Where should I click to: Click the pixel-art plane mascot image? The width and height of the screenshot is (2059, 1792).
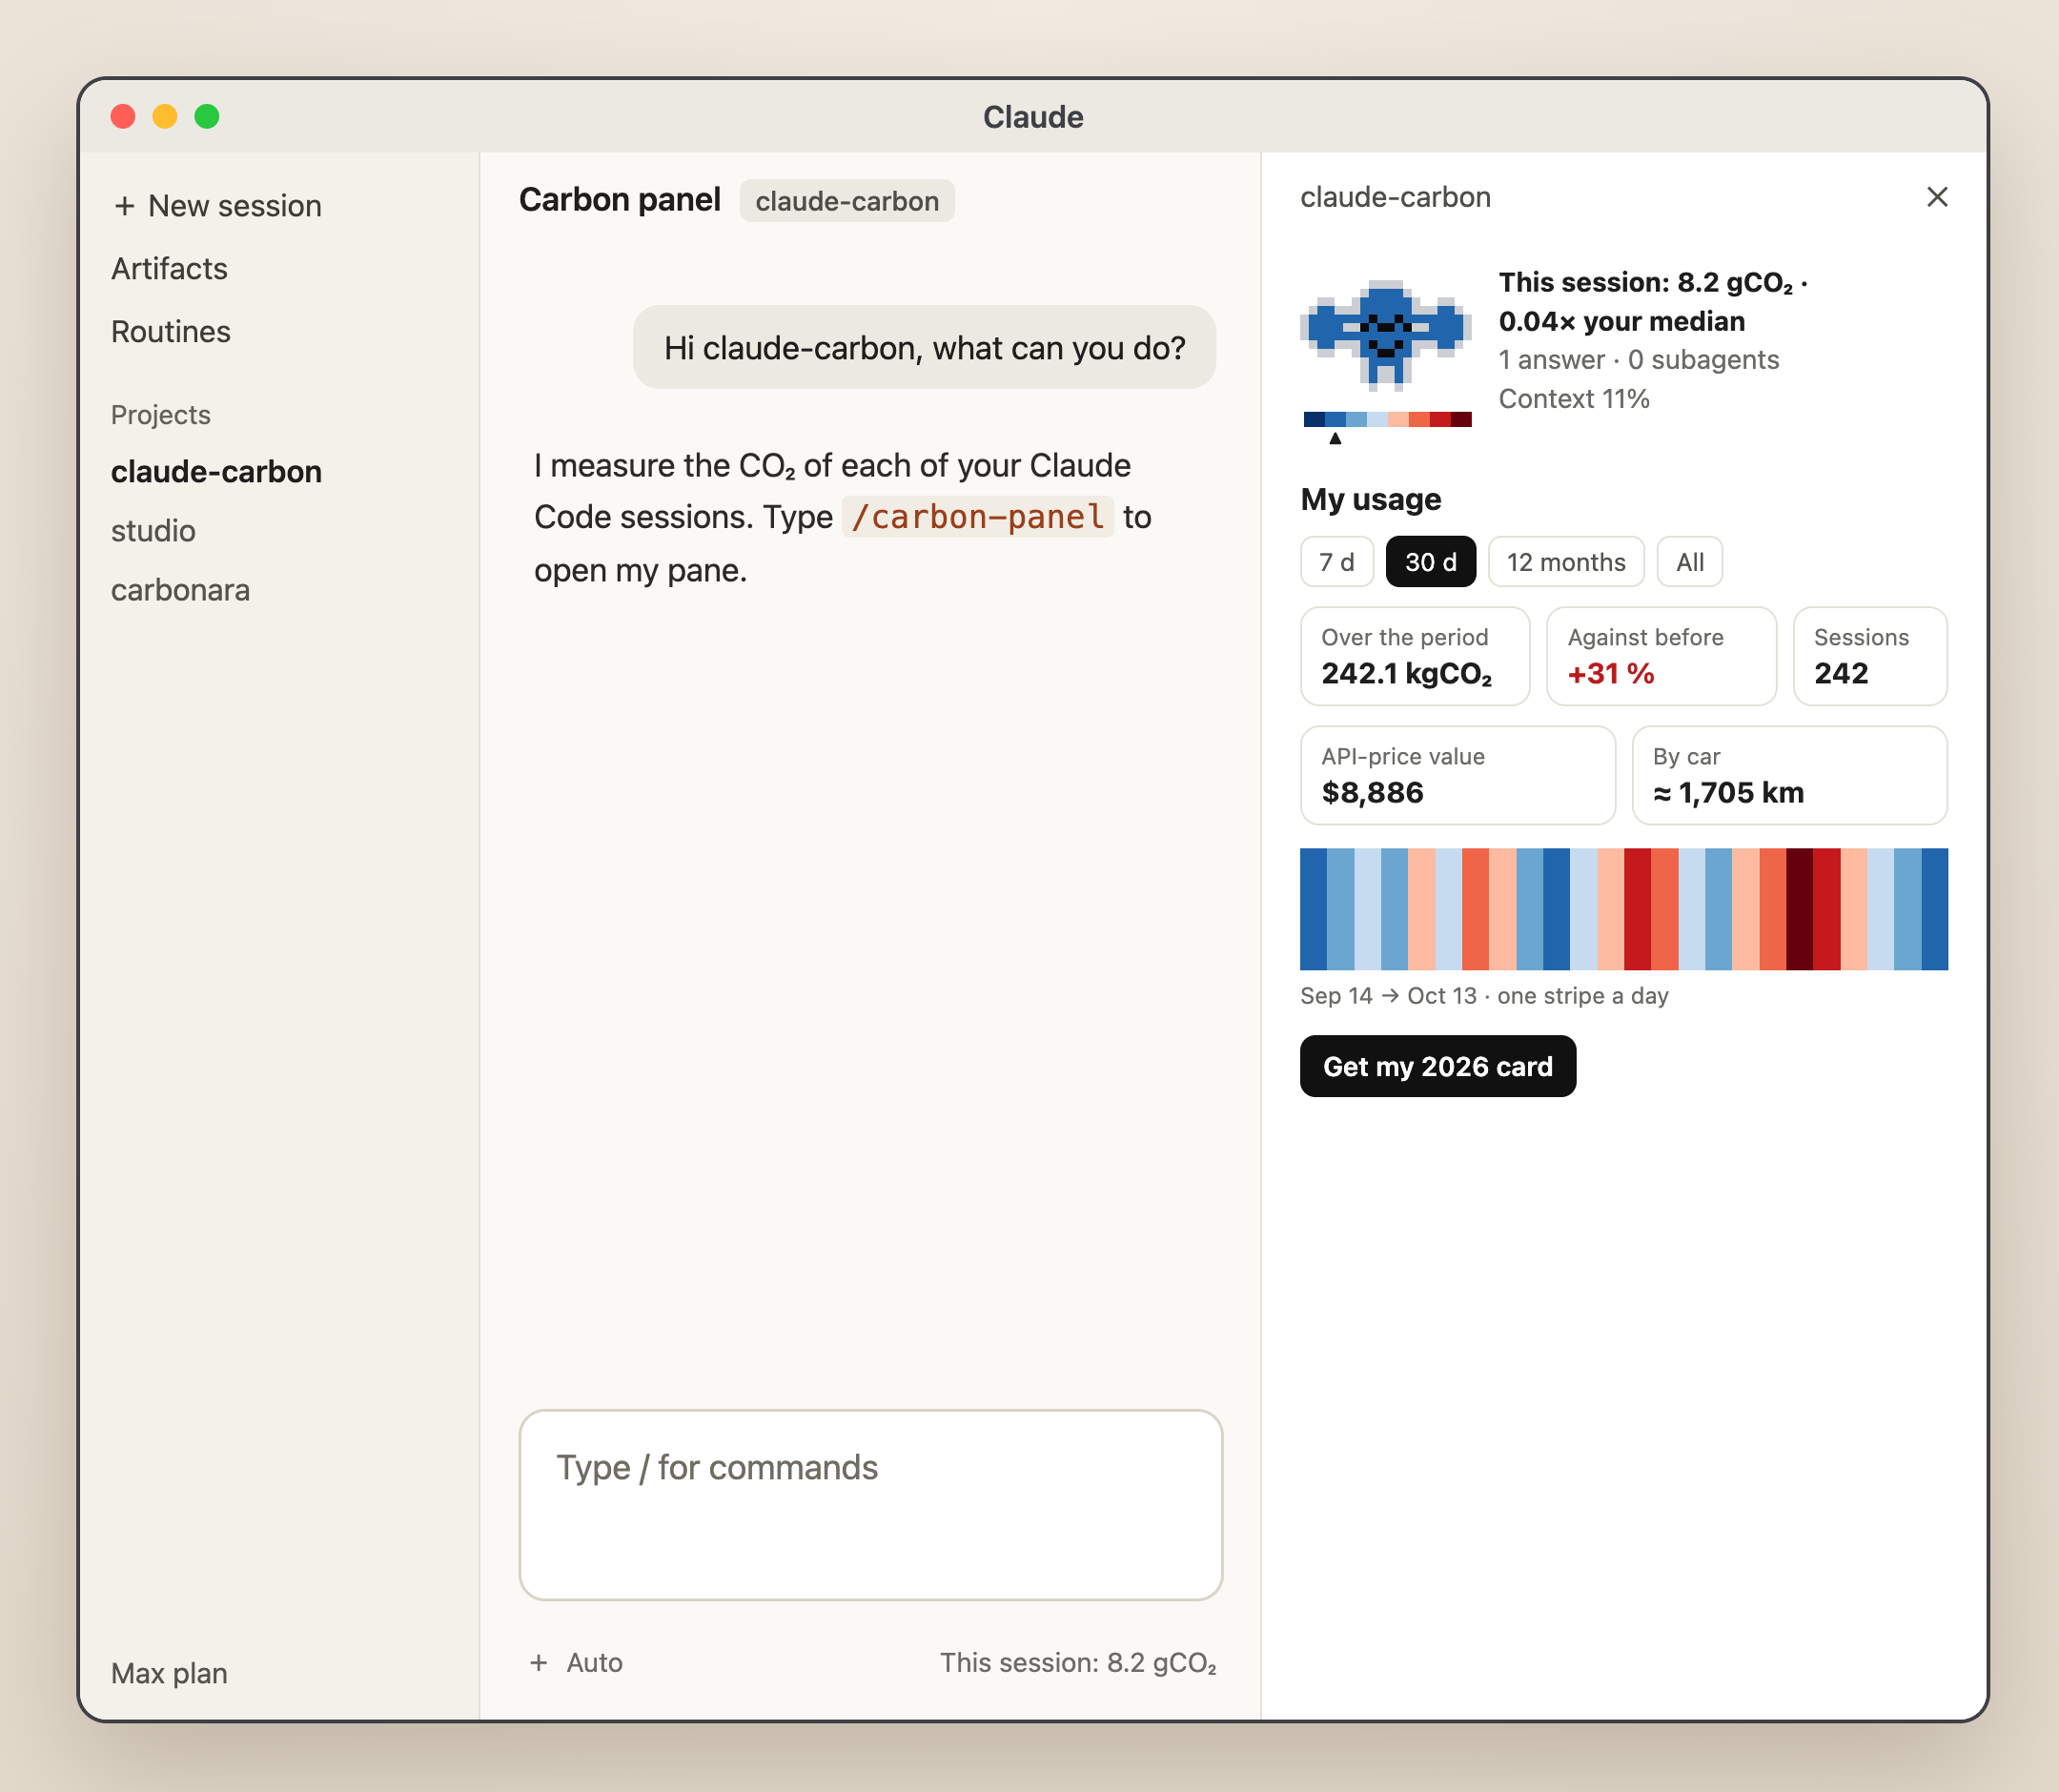point(1385,335)
